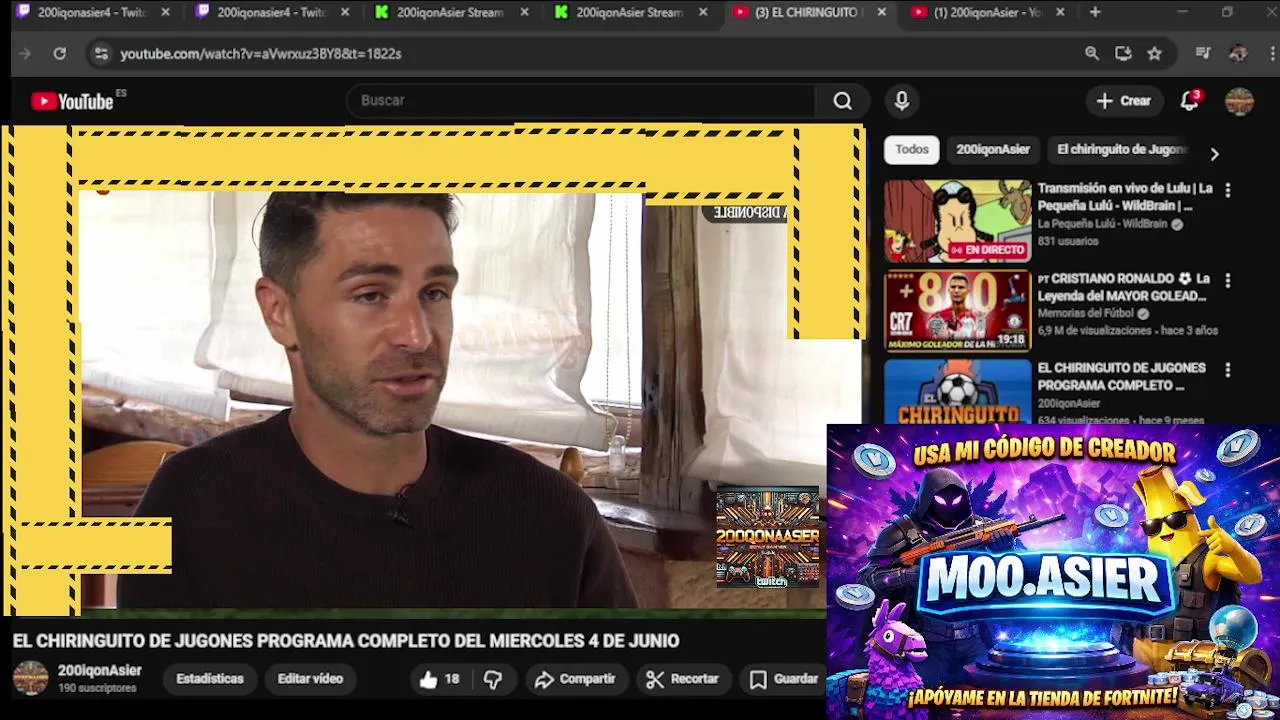The height and width of the screenshot is (720, 1280).
Task: Click the CR7 máximo goleador thumbnail
Action: [x=957, y=311]
